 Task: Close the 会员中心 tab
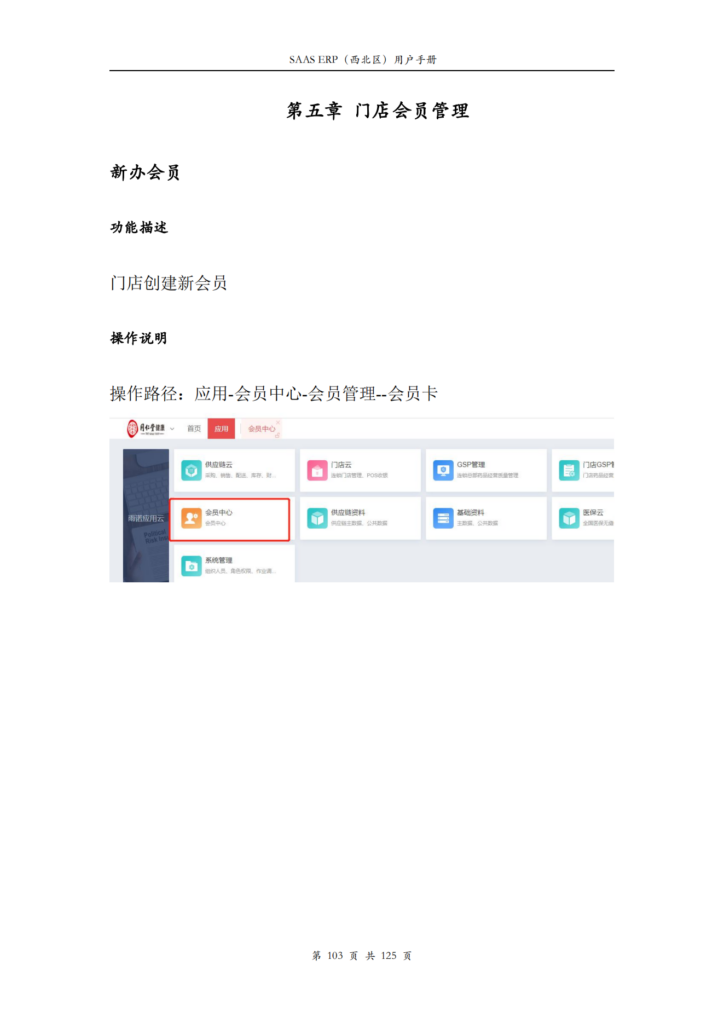[278, 423]
